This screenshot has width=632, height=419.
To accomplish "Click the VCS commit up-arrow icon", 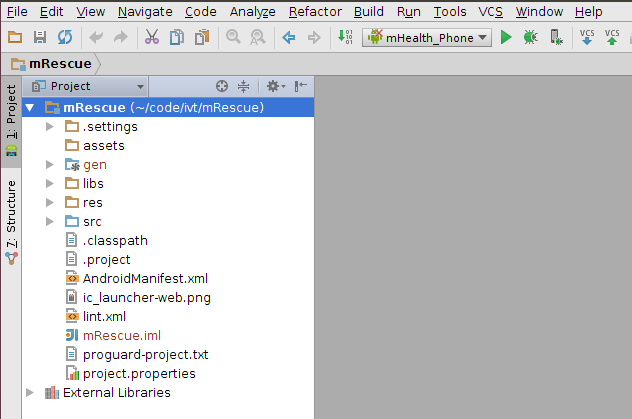I will [x=612, y=37].
